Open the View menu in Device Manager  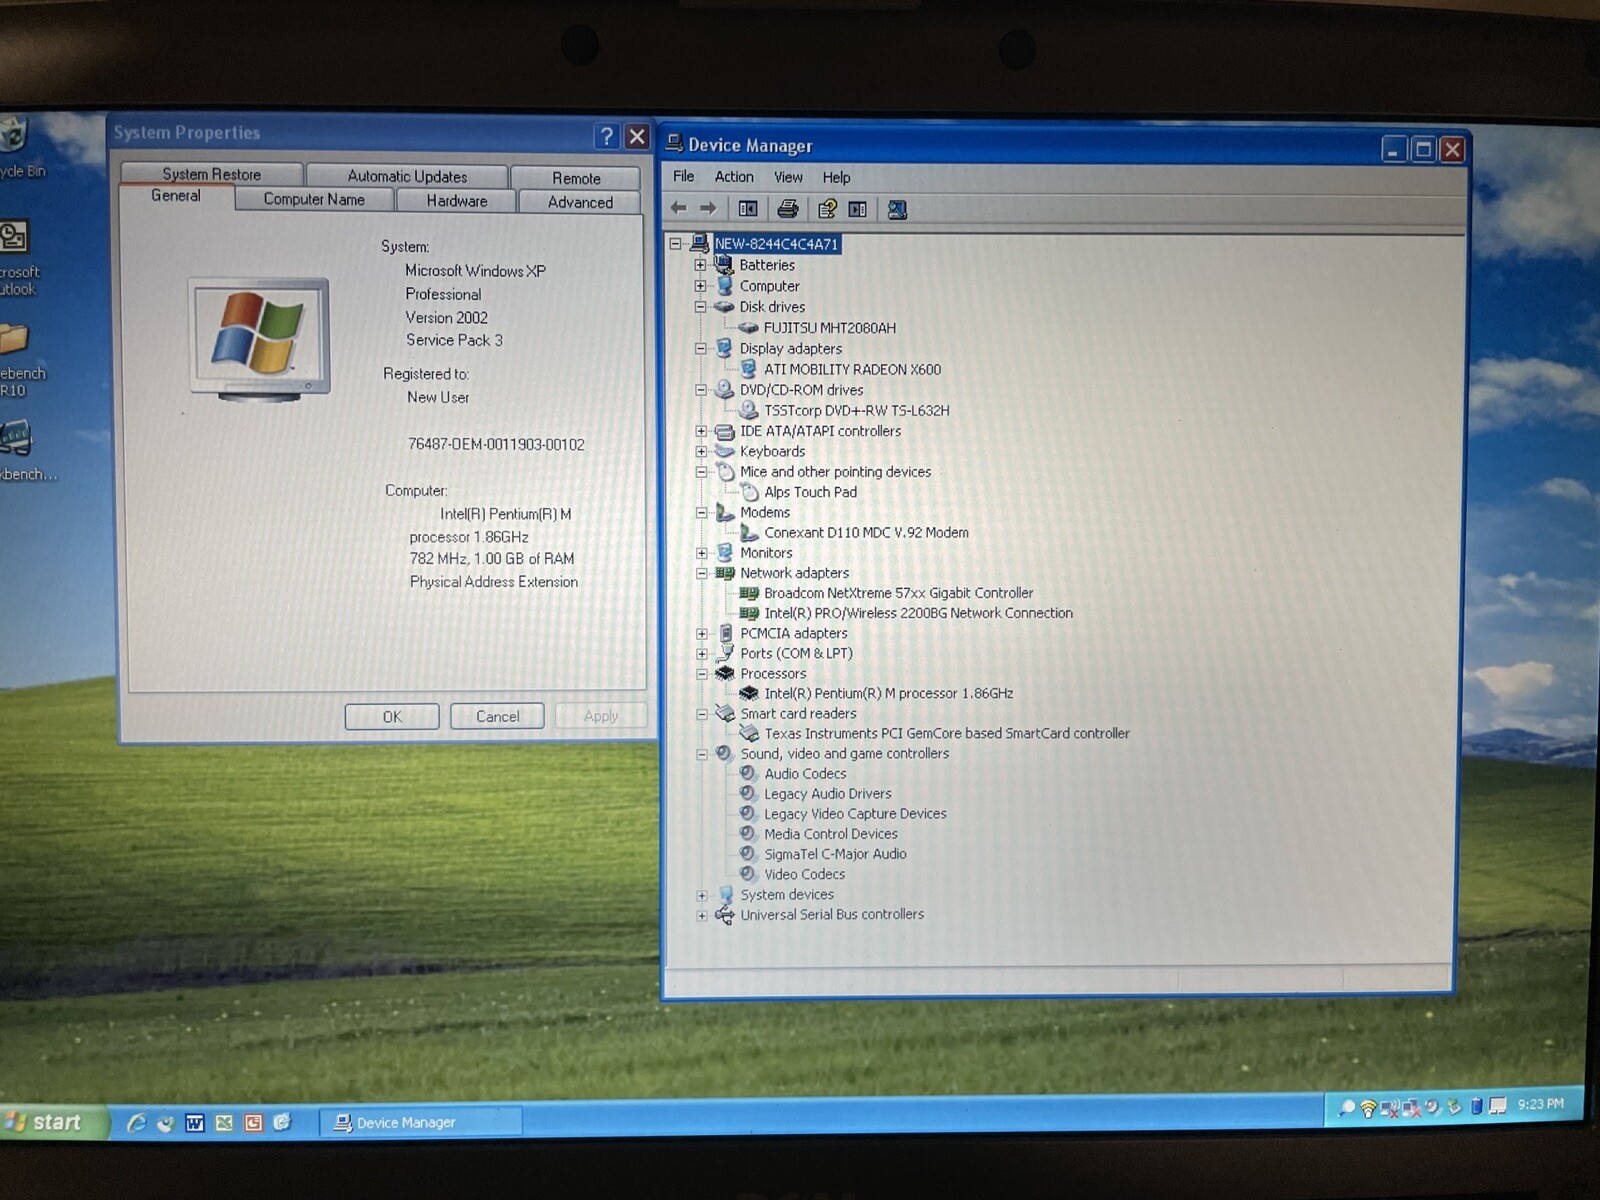pos(788,177)
